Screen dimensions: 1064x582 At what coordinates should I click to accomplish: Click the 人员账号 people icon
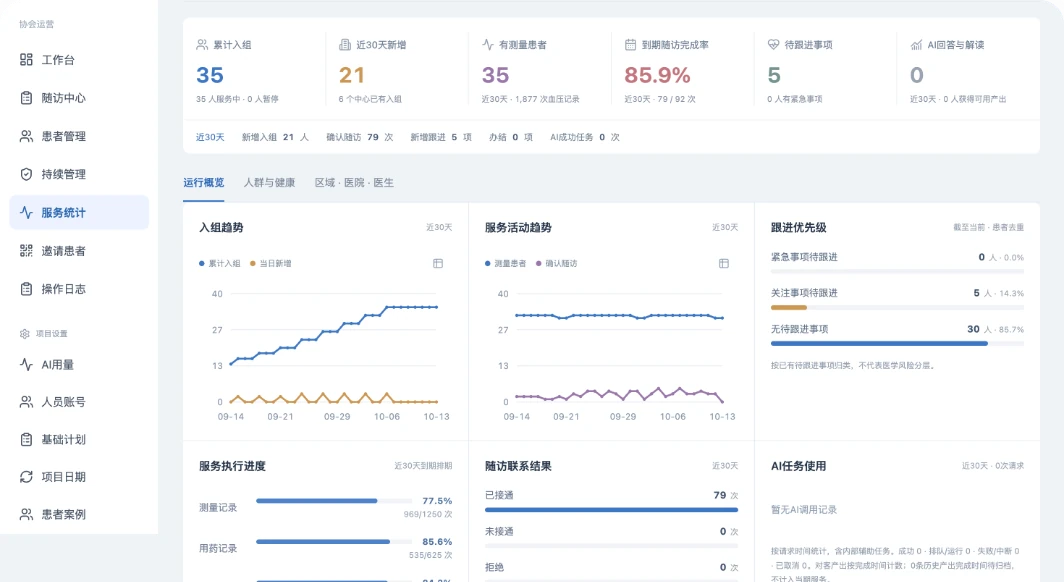26,402
